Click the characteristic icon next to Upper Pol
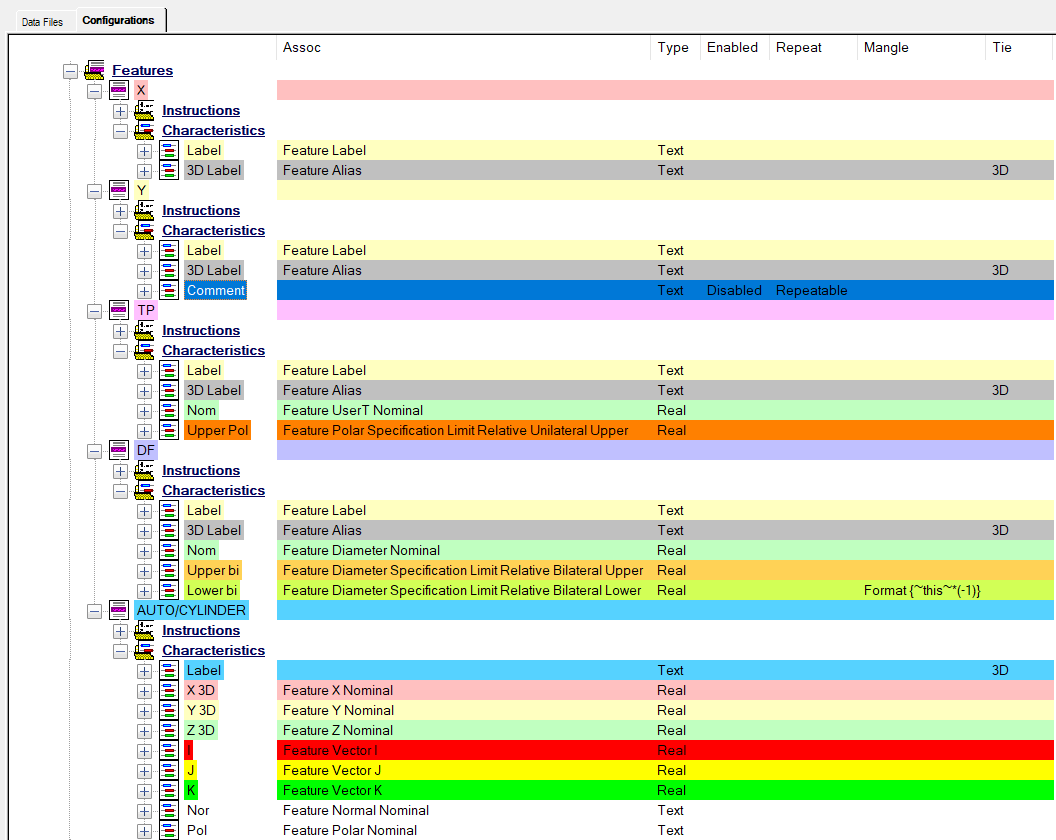The width and height of the screenshot is (1056, 840). point(168,430)
